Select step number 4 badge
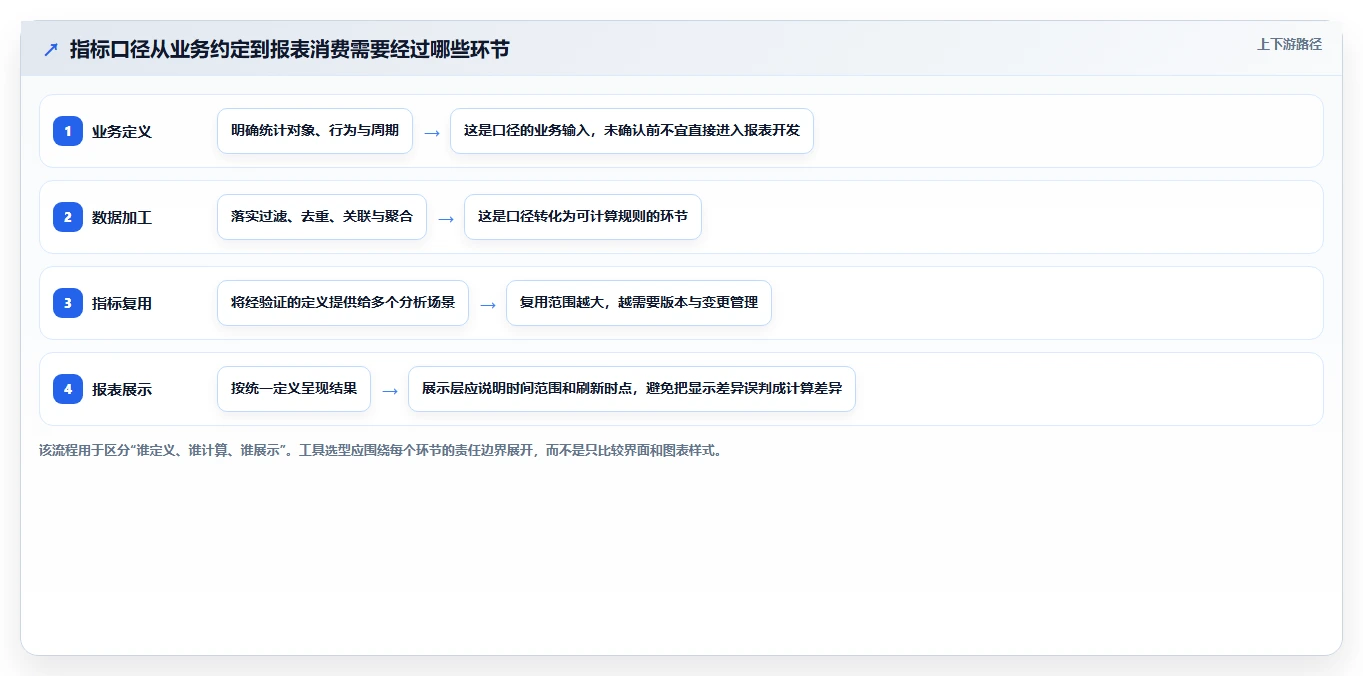 (68, 389)
